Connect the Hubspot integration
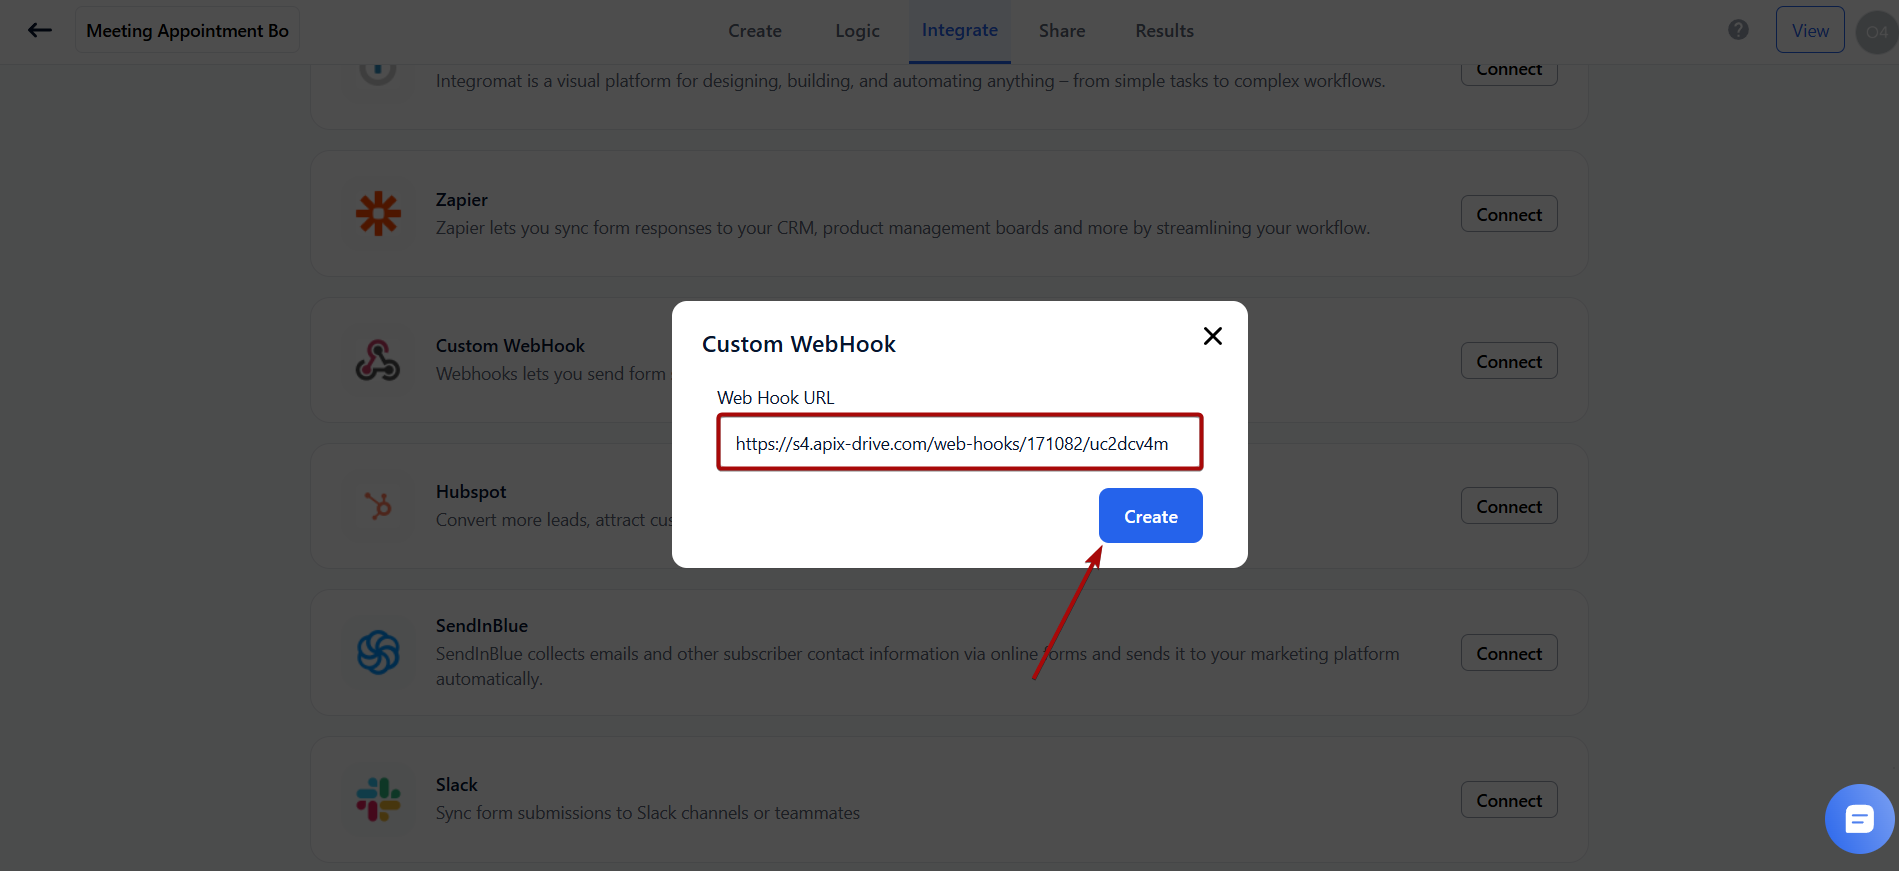This screenshot has width=1899, height=871. (1509, 506)
